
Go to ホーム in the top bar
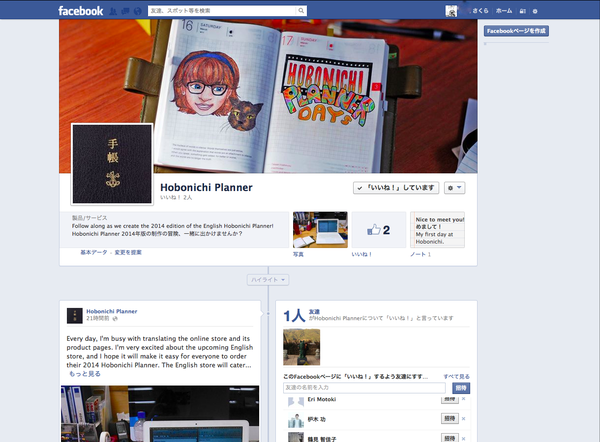pos(504,11)
